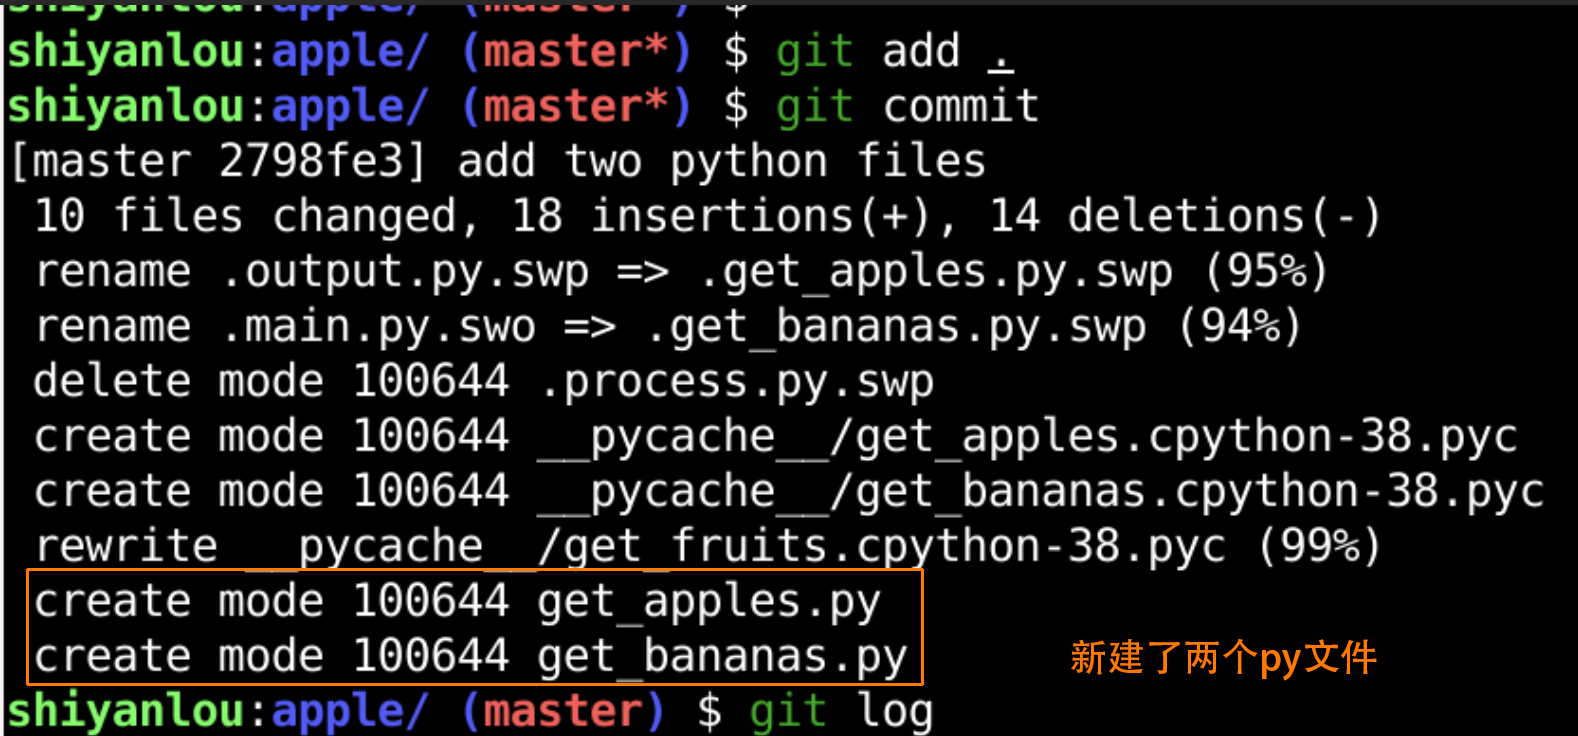Viewport: 1578px width, 736px height.
Task: Click the '10 files changed, 18 insertions(+), 14 deletions(-)' line
Action: (707, 217)
